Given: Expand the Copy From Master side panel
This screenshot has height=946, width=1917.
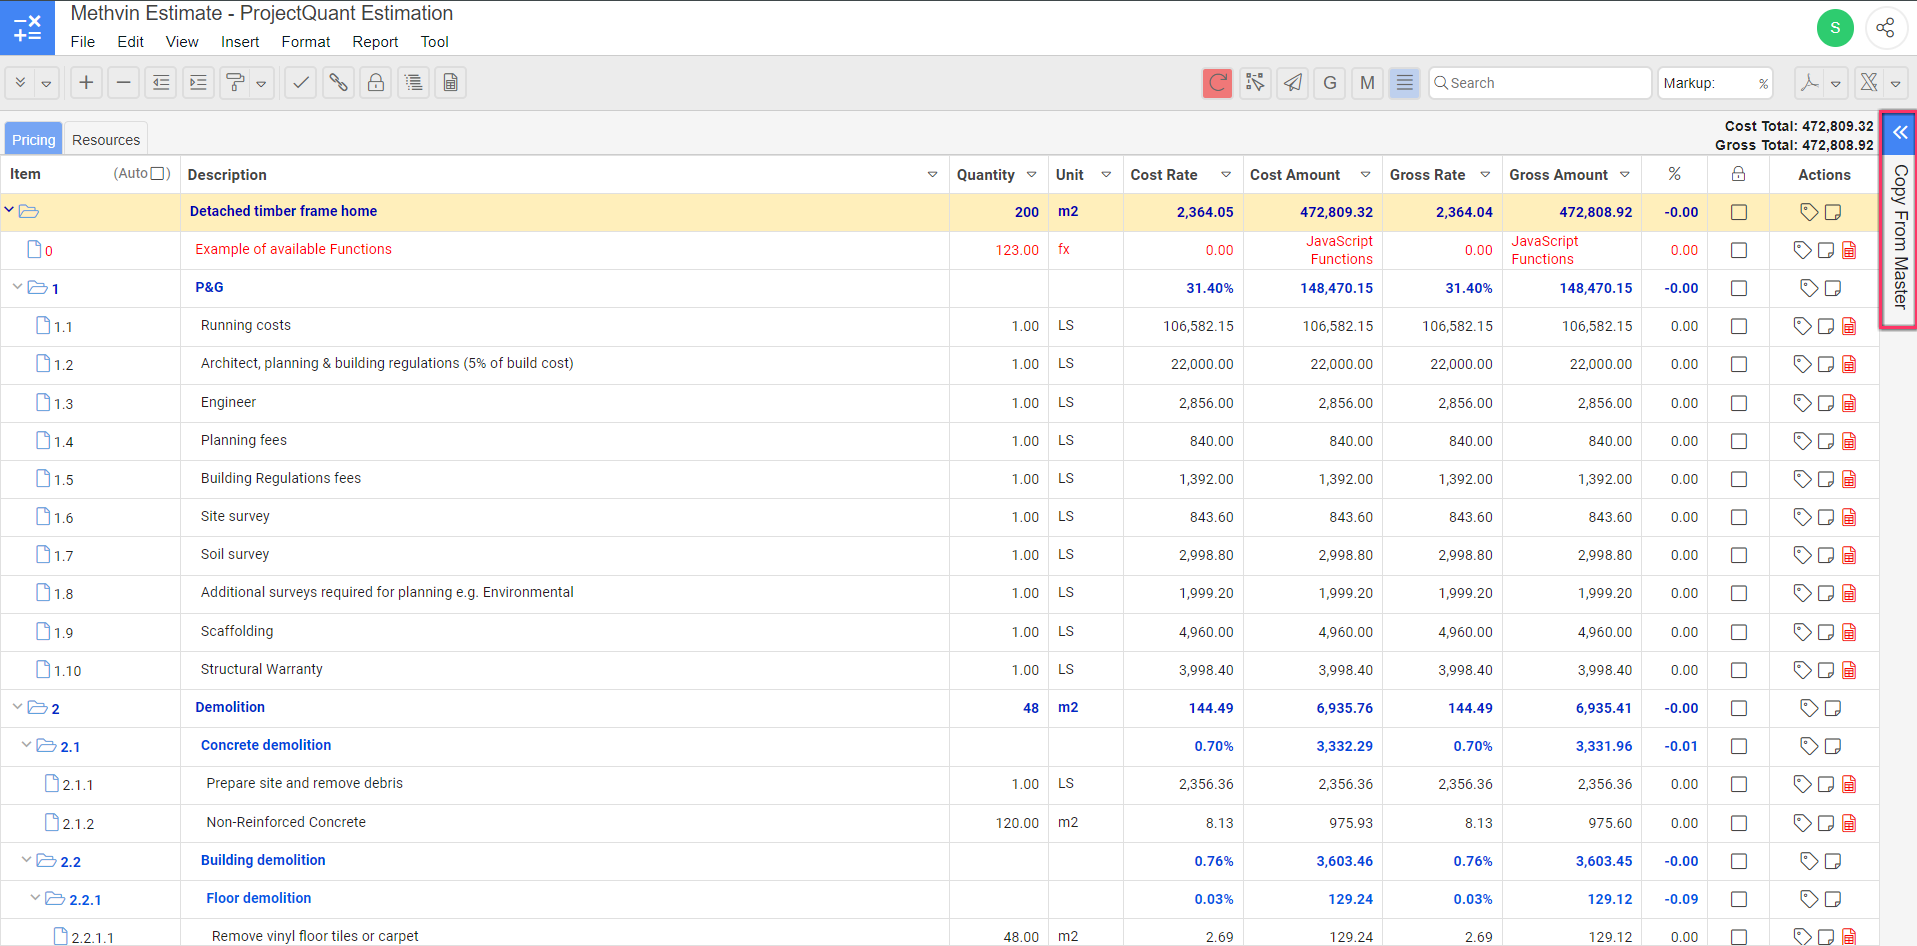Looking at the screenshot, I should 1899,133.
